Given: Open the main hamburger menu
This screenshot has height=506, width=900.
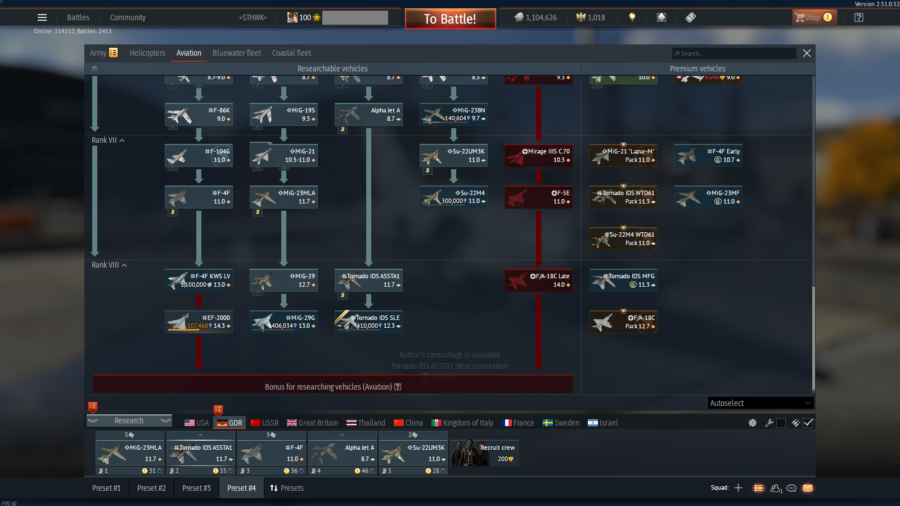Looking at the screenshot, I should (42, 17).
